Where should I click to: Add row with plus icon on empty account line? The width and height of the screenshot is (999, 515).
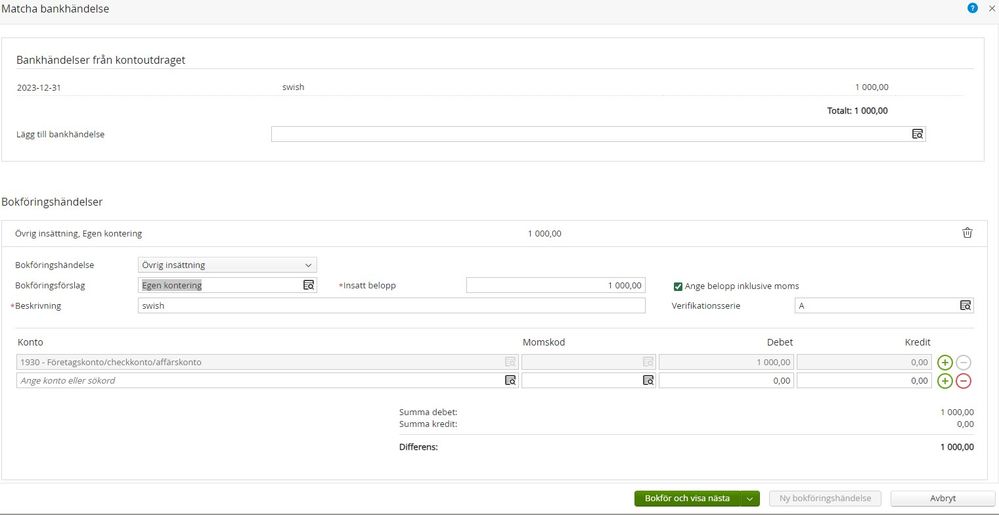pyautogui.click(x=944, y=381)
